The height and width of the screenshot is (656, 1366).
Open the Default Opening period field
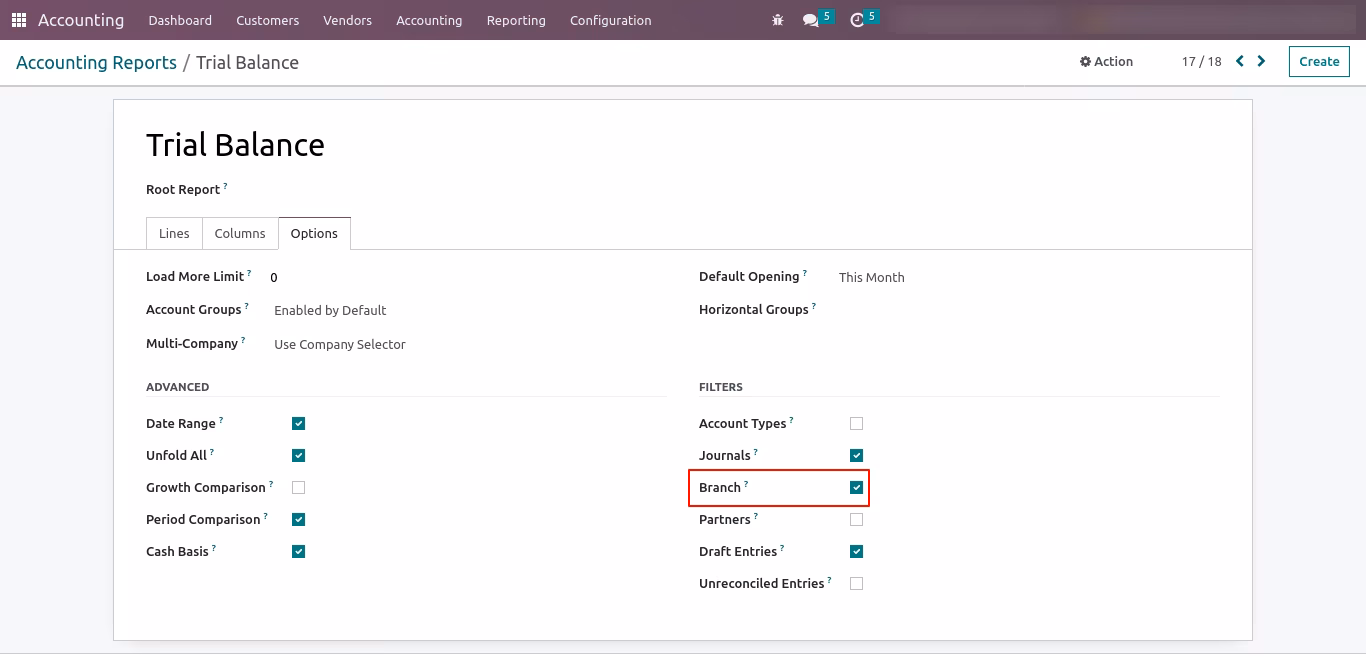pyautogui.click(x=872, y=277)
